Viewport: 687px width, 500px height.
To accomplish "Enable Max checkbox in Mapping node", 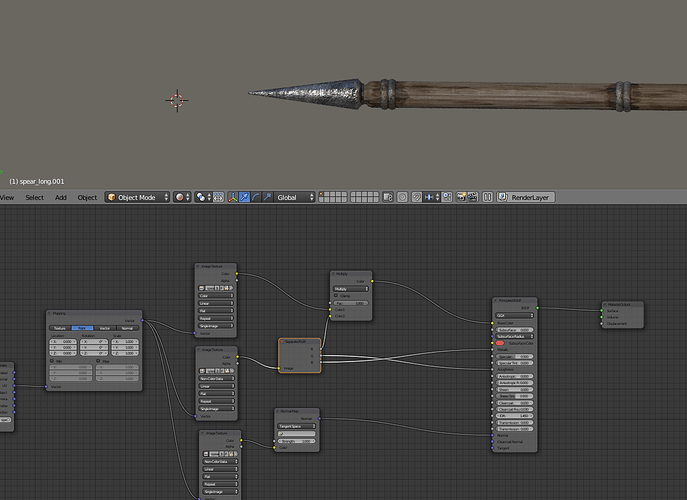I will (x=98, y=361).
